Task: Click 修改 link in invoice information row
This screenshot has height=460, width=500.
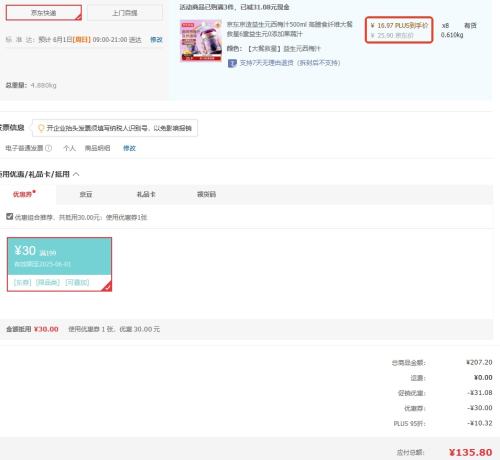Action: (x=129, y=148)
